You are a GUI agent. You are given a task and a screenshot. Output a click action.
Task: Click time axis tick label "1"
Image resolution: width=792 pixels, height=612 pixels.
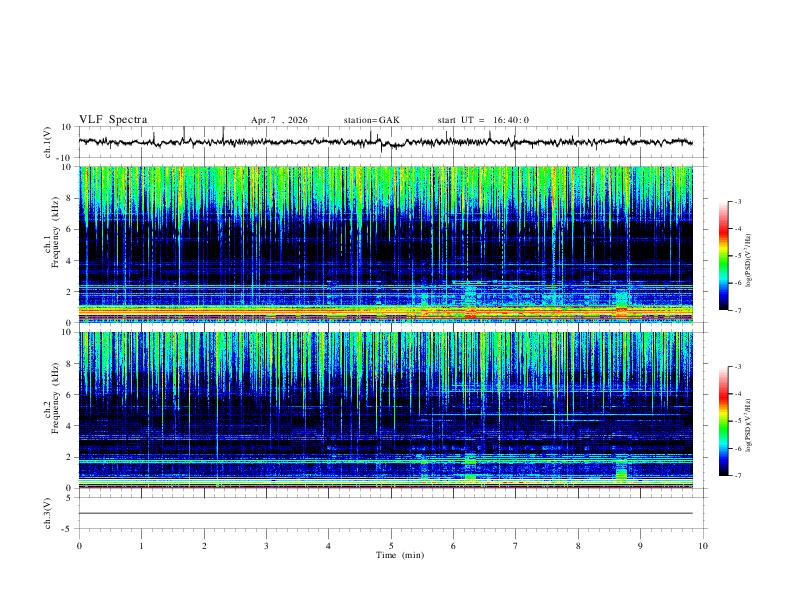coord(141,546)
